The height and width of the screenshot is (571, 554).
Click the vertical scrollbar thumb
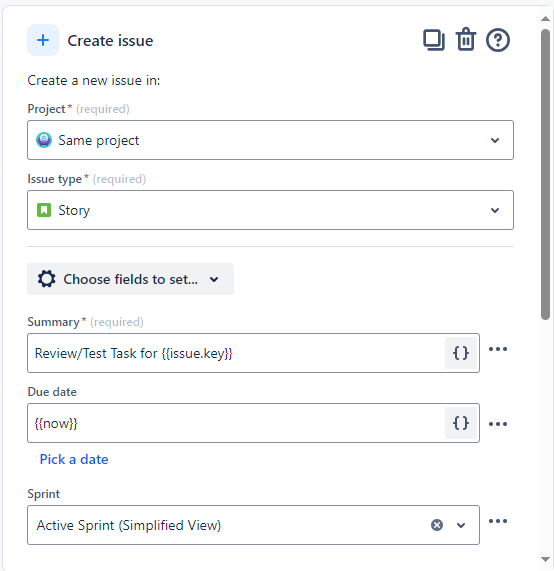(x=545, y=174)
